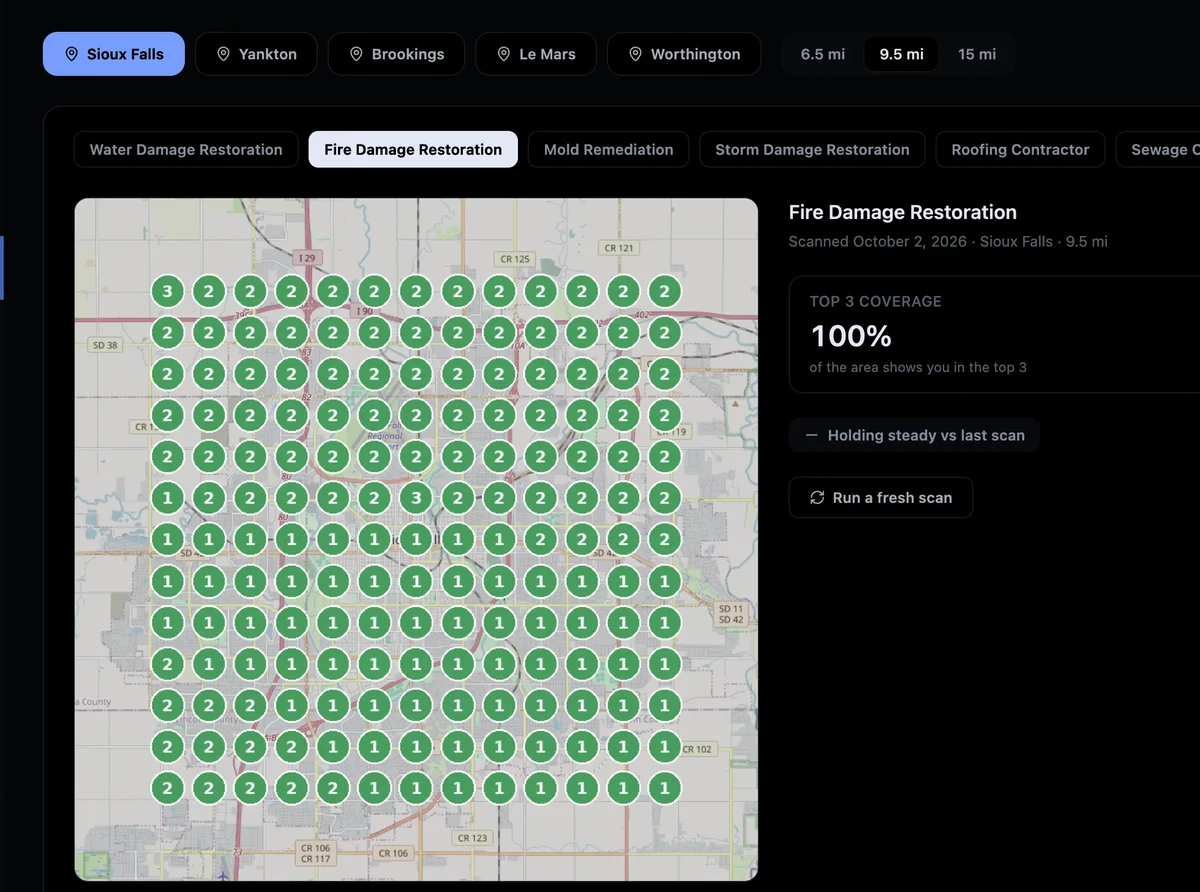
Task: Click the rank 2 marker at grid's top-right corner
Action: 664,292
